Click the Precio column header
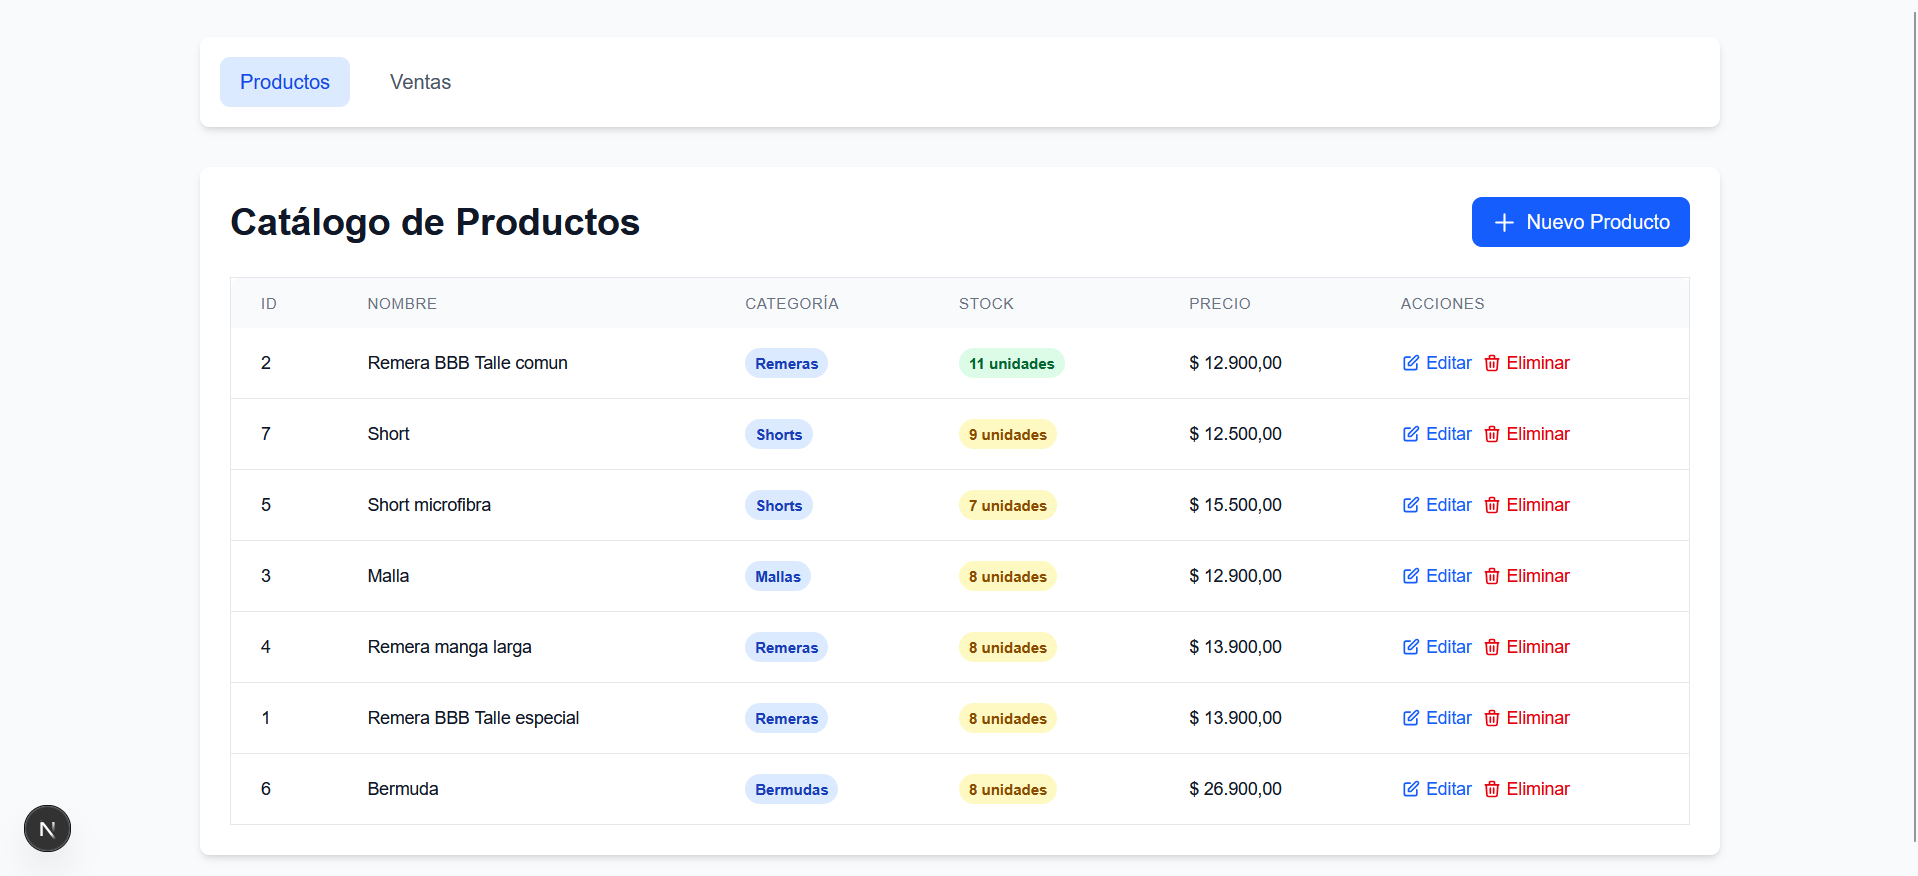Screen dimensions: 1918x876 [1219, 303]
